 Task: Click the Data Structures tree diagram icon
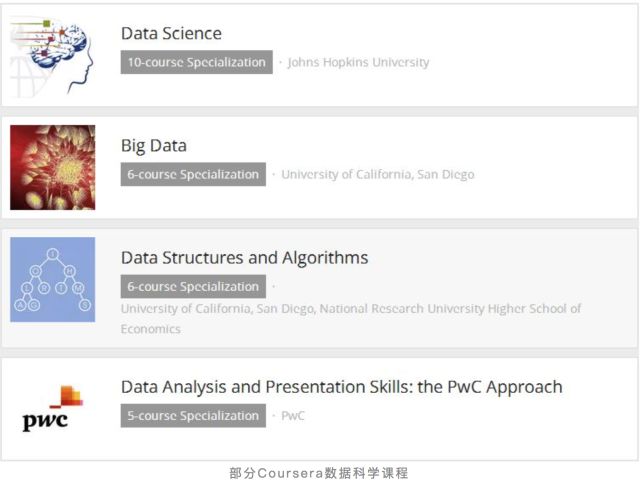tap(52, 279)
